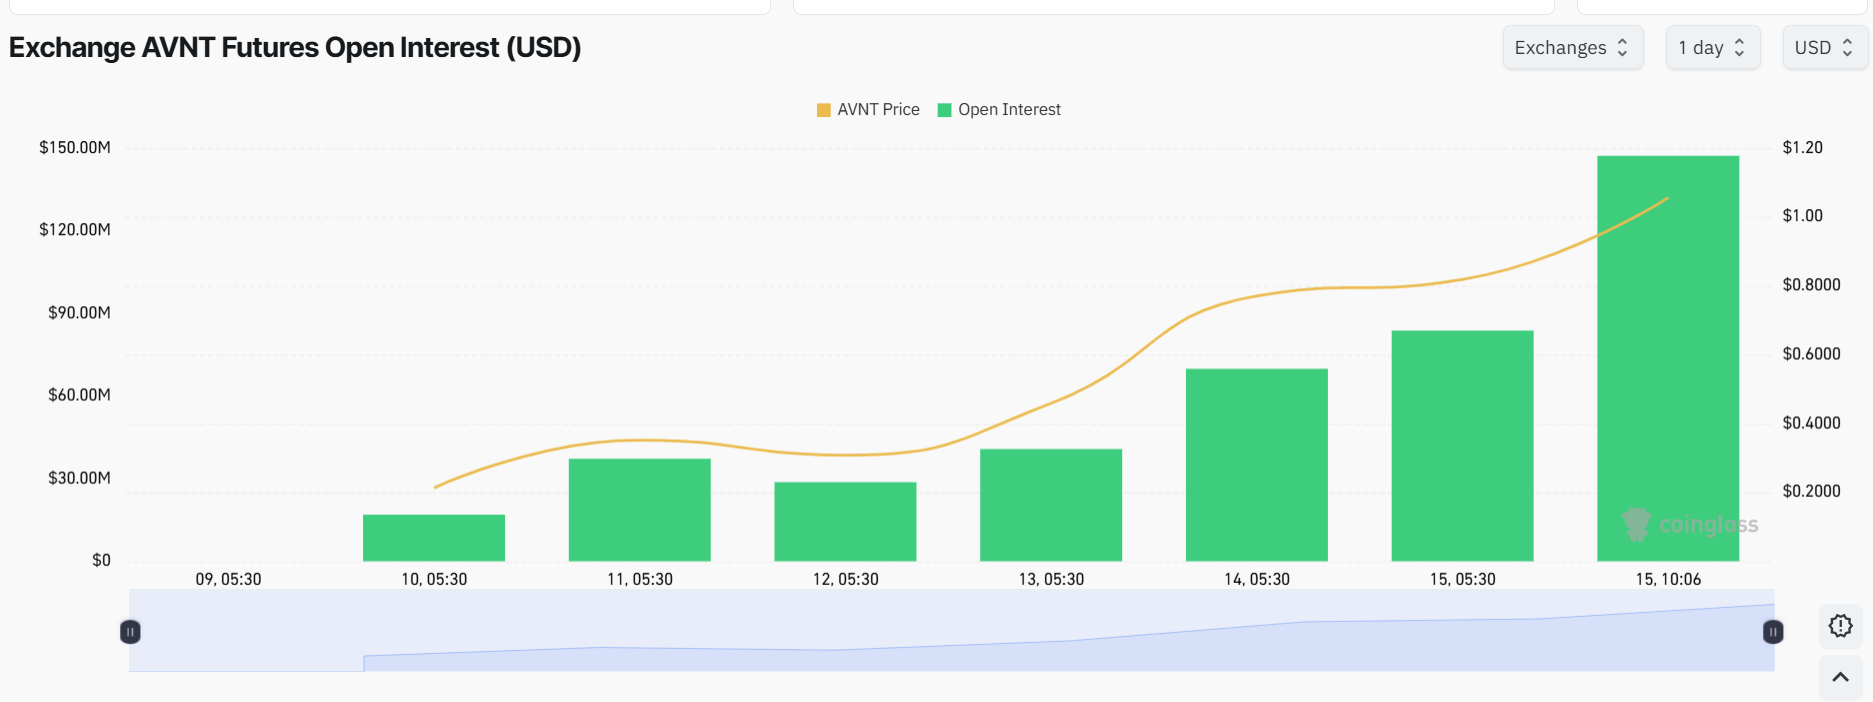The height and width of the screenshot is (702, 1873).
Task: Click the open interest bar for 14, 05:30
Action: 1256,465
